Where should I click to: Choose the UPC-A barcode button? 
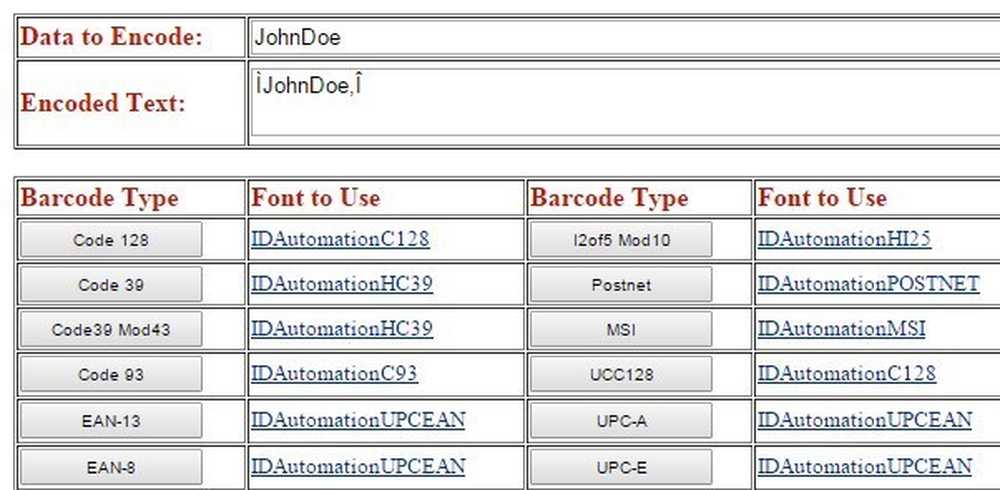(x=621, y=421)
